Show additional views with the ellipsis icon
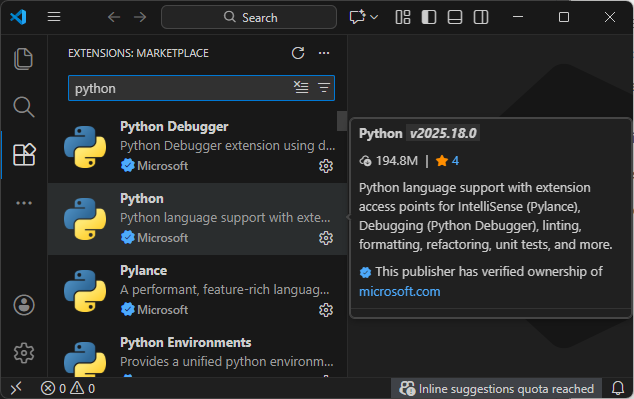This screenshot has height=399, width=634. tap(24, 203)
